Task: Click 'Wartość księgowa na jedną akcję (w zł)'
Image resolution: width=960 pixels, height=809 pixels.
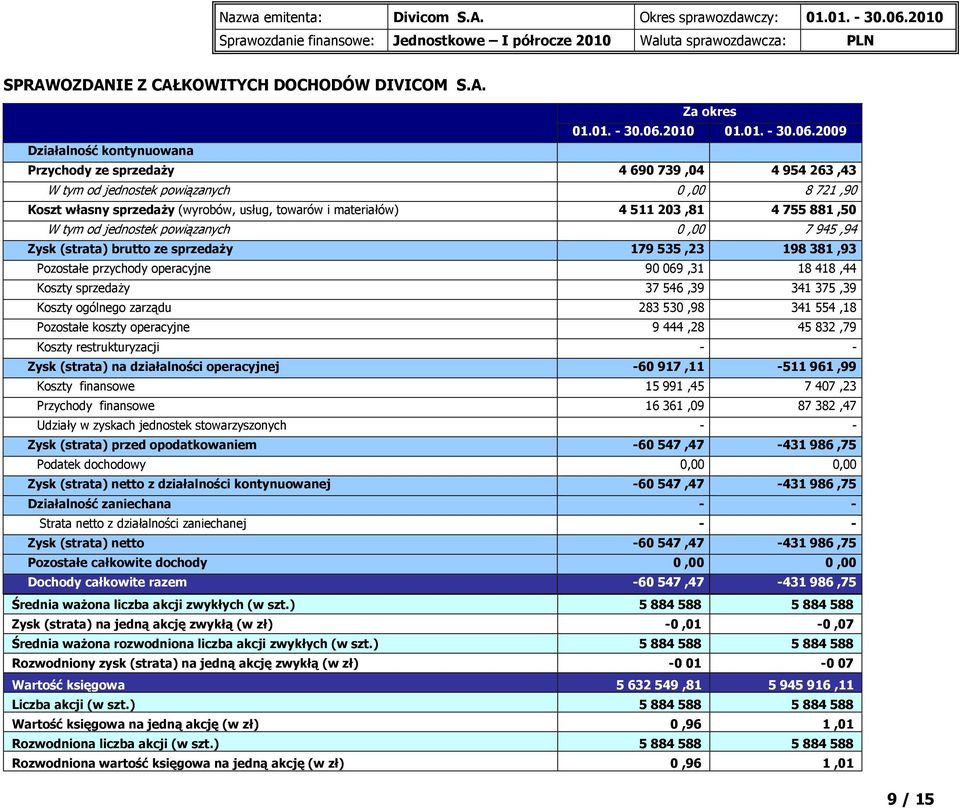Action: pos(135,724)
